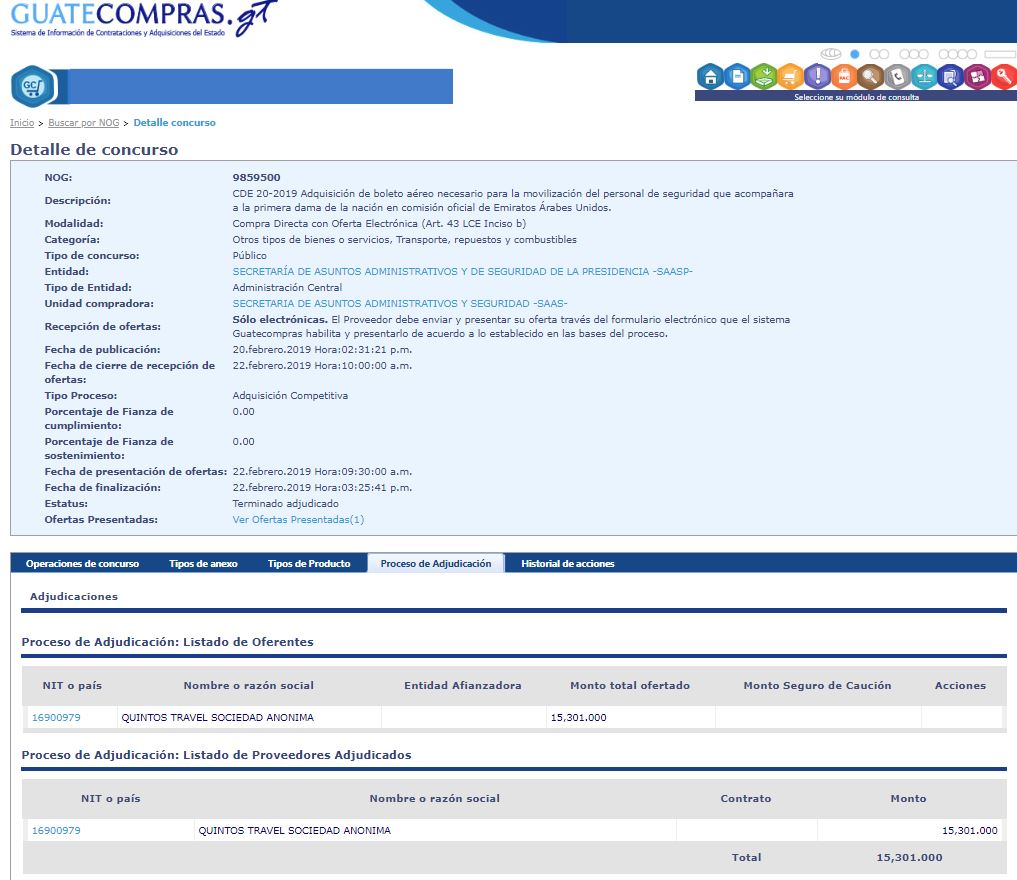The width and height of the screenshot is (1017, 880).
Task: Switch to Operaciones de concurso tab
Action: point(82,564)
